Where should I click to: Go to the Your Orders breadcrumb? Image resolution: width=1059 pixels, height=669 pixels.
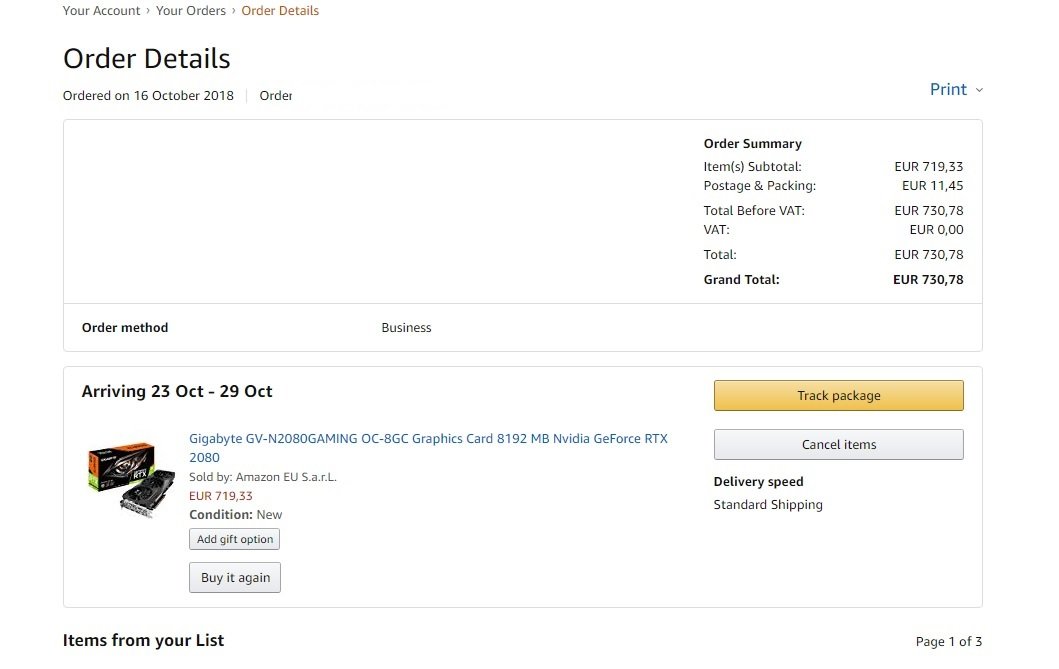(193, 11)
